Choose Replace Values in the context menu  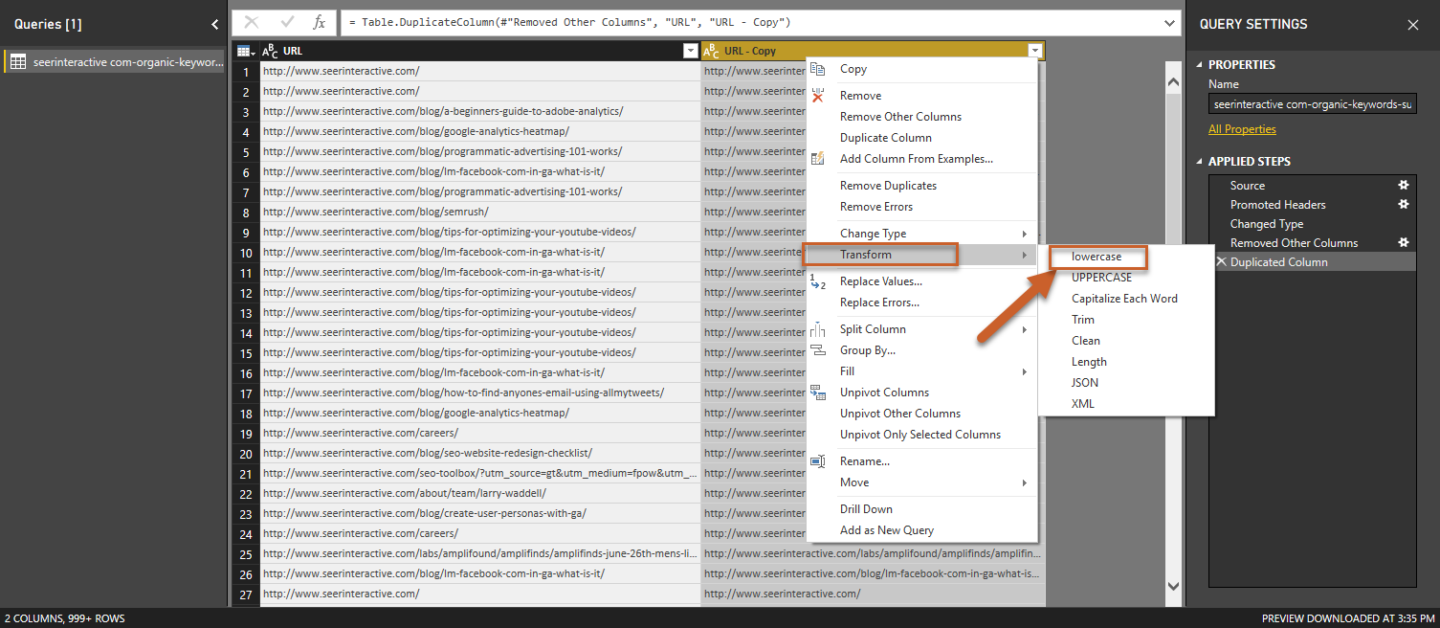[880, 282]
